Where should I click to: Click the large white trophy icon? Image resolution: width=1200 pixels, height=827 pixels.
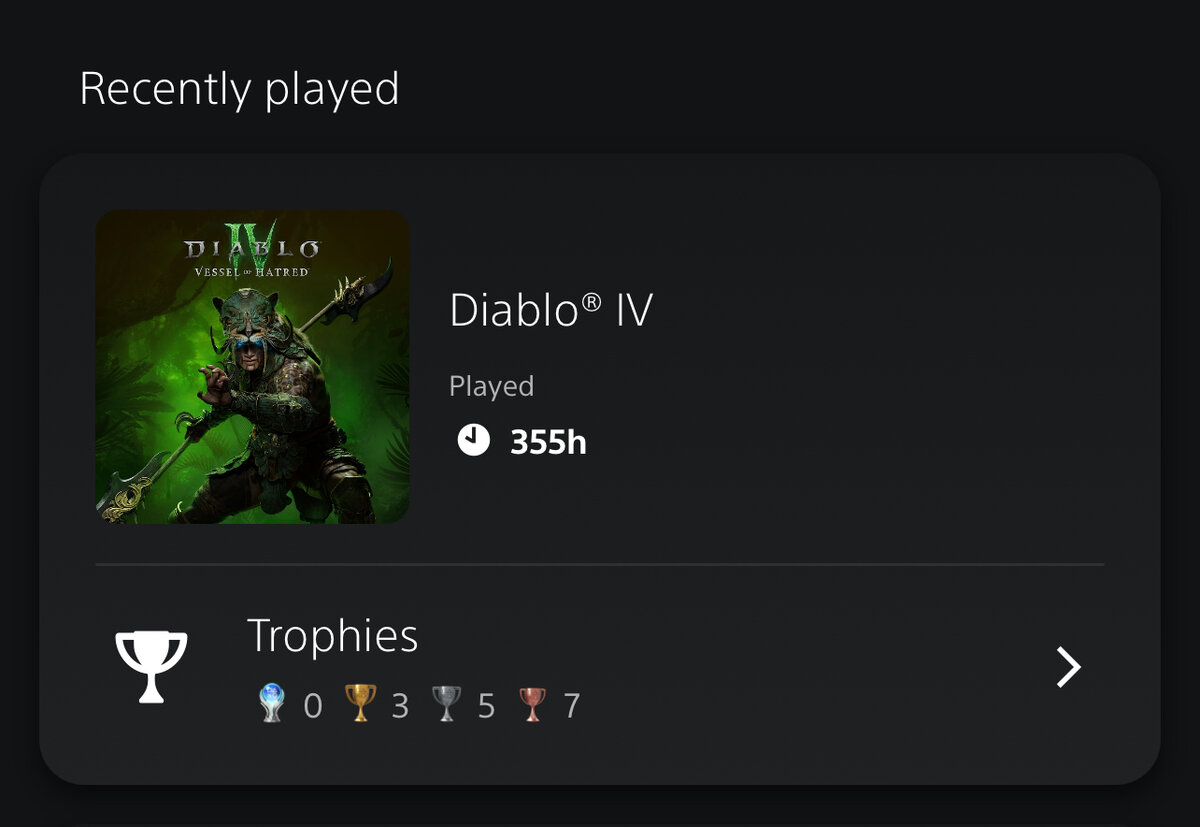click(x=151, y=667)
